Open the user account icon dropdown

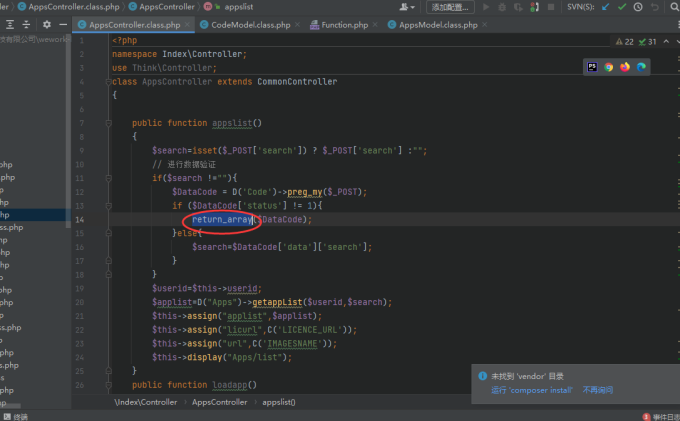(x=407, y=7)
